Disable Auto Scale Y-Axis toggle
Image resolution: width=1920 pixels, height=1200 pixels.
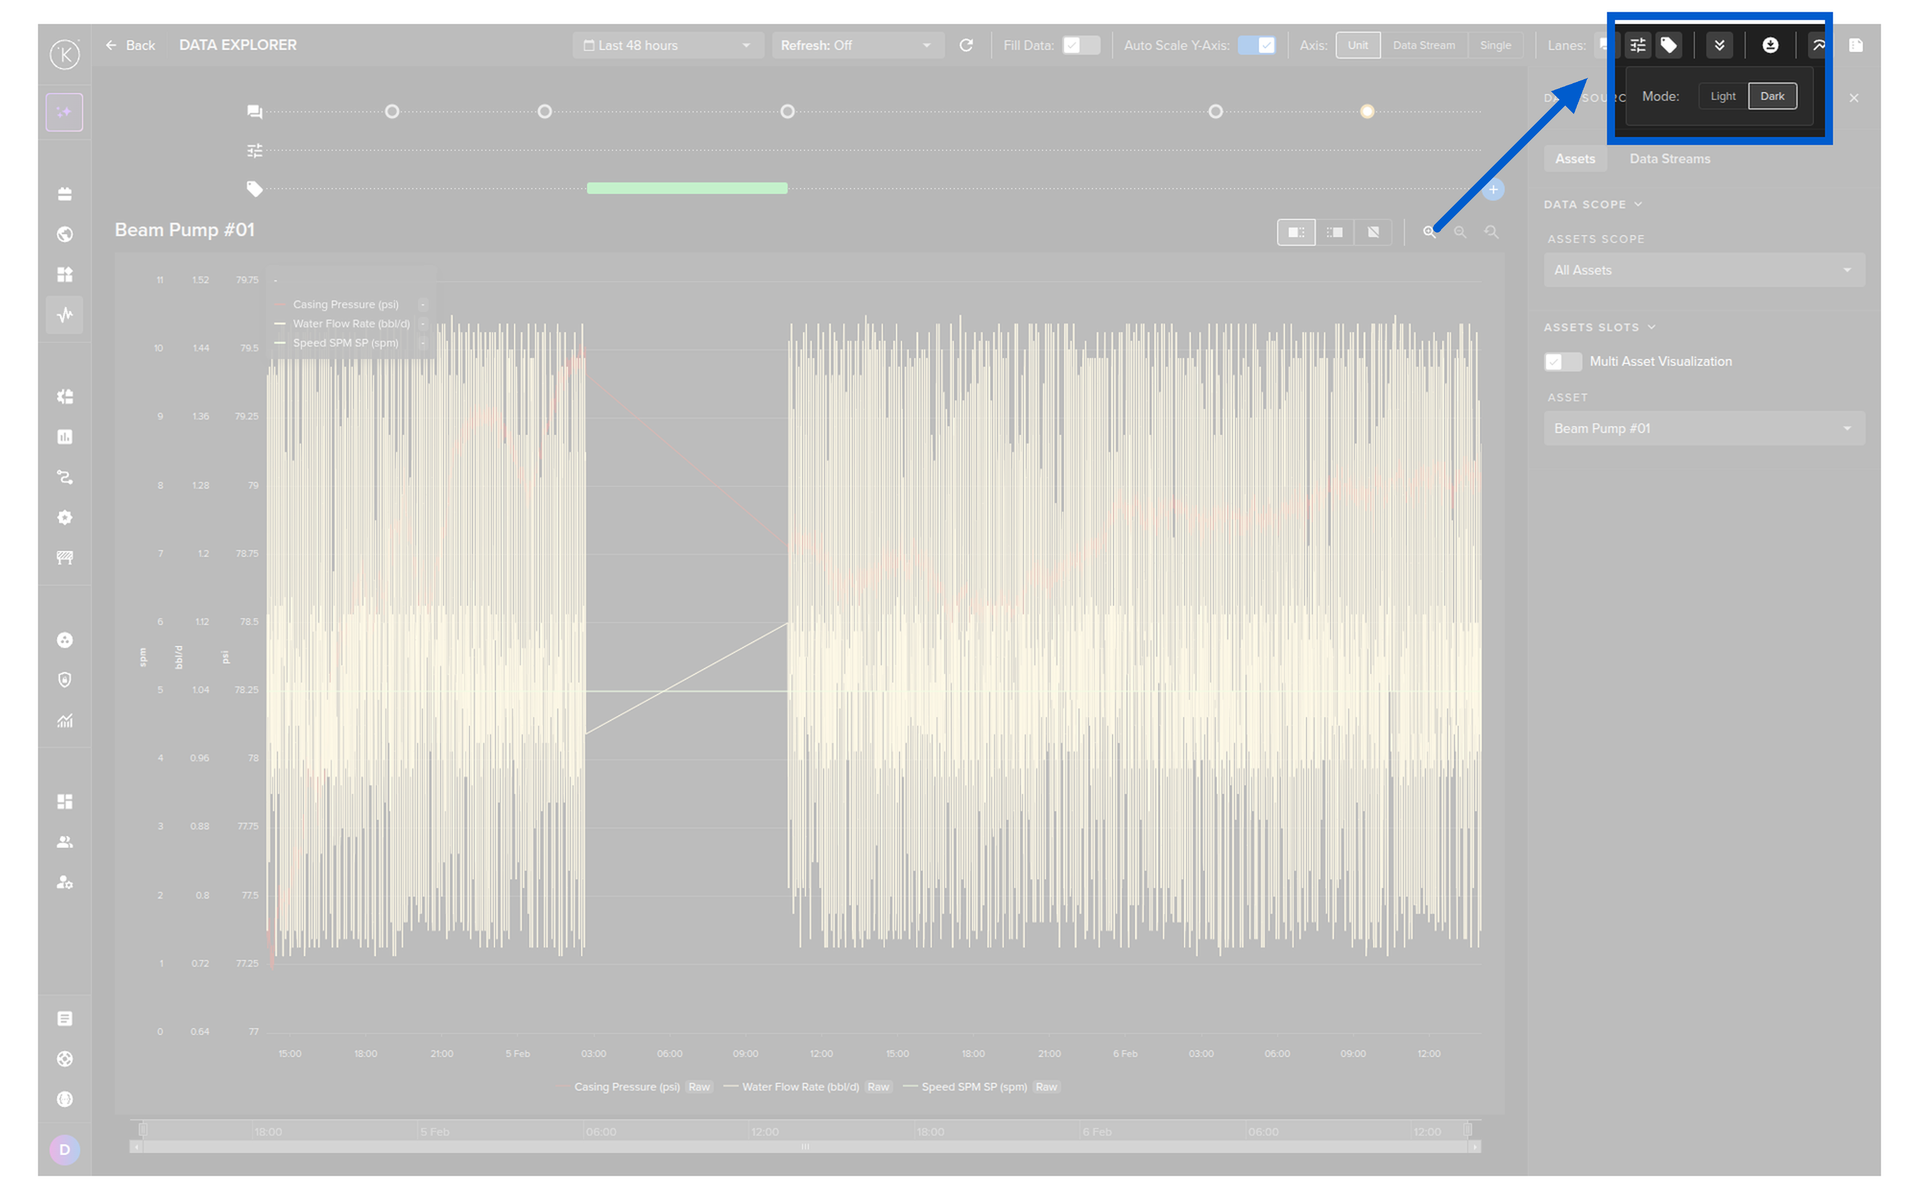[x=1257, y=45]
